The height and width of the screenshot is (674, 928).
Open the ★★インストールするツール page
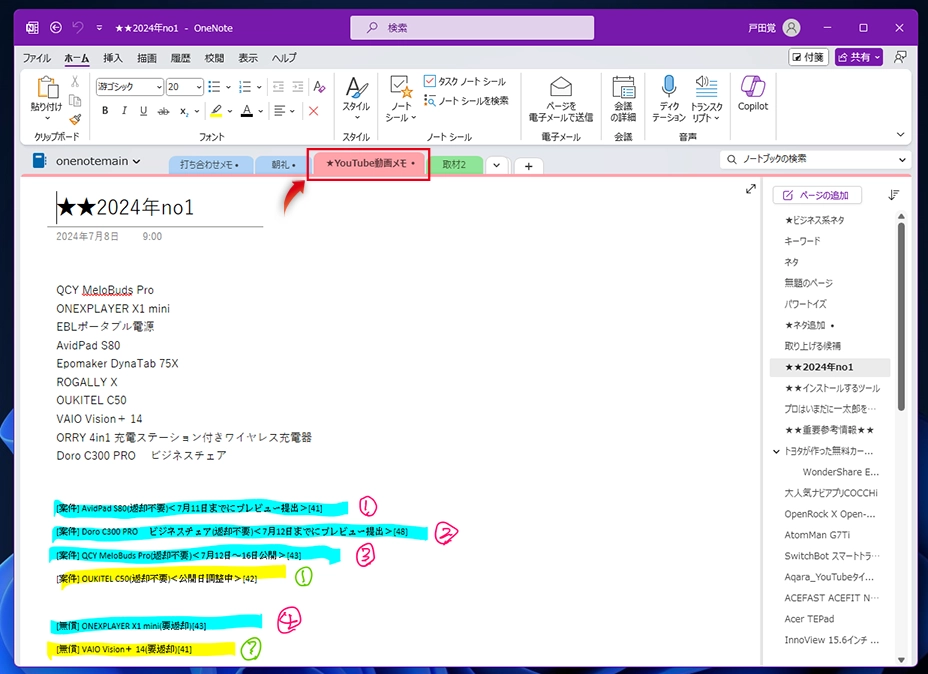tap(832, 388)
